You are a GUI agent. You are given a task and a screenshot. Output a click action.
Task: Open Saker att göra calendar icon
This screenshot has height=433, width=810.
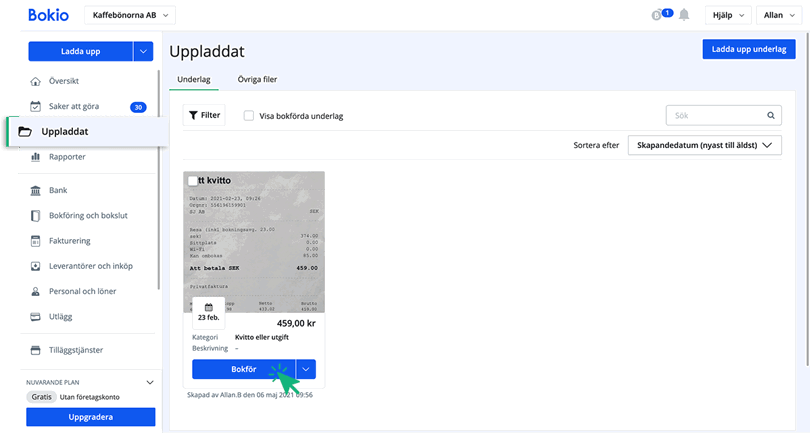click(36, 106)
